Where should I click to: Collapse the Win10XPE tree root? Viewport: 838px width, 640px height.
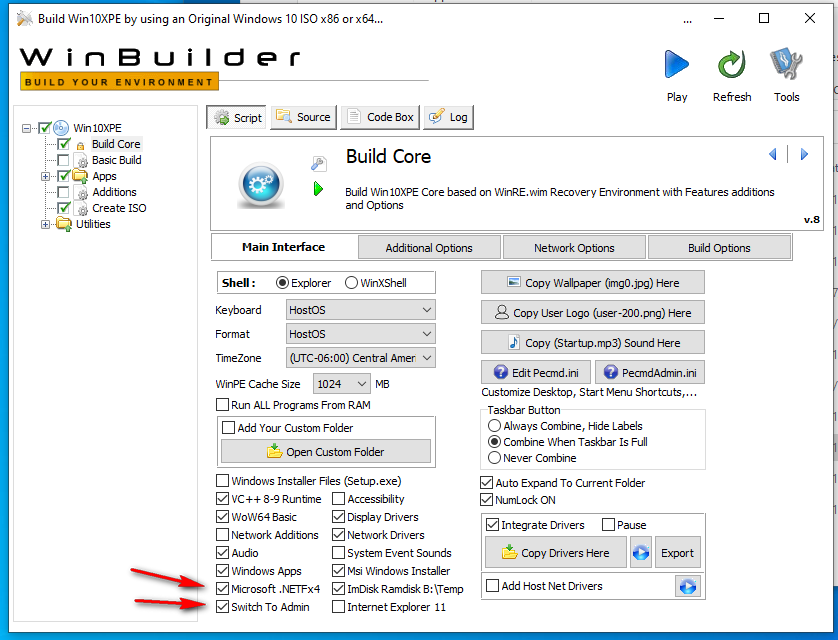point(26,128)
